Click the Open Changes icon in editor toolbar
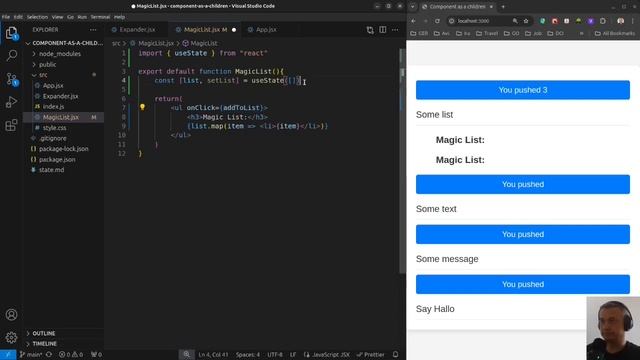 (x=370, y=30)
